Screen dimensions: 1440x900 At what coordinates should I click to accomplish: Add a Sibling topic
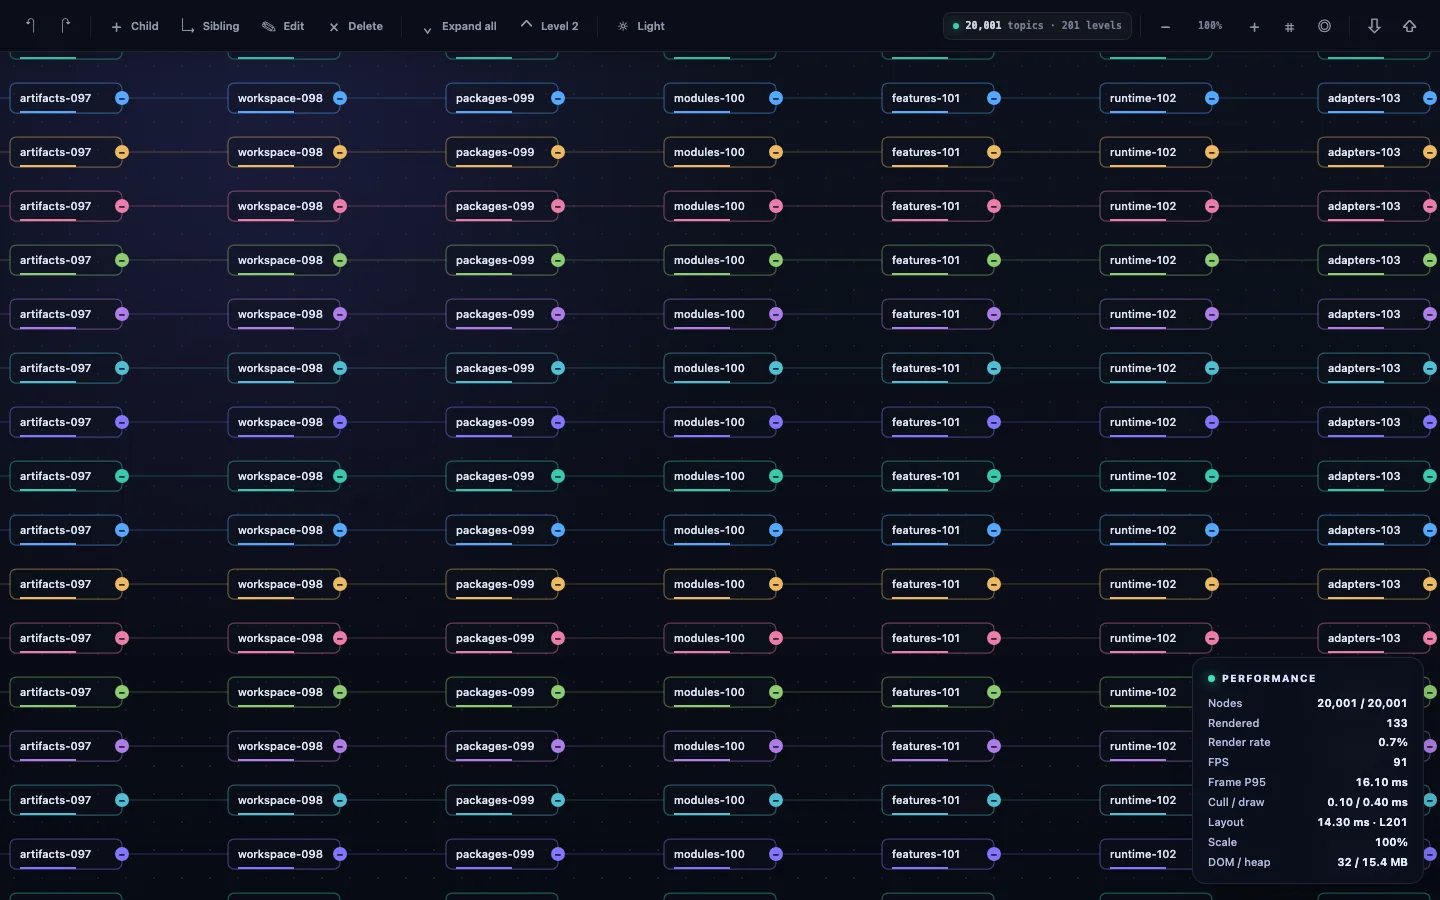[210, 26]
